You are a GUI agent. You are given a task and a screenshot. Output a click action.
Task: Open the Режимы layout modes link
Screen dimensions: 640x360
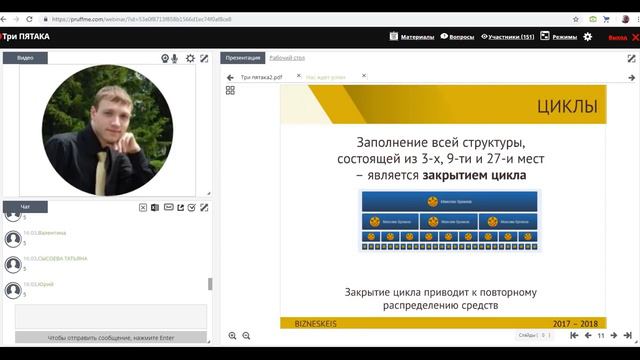[x=564, y=37]
